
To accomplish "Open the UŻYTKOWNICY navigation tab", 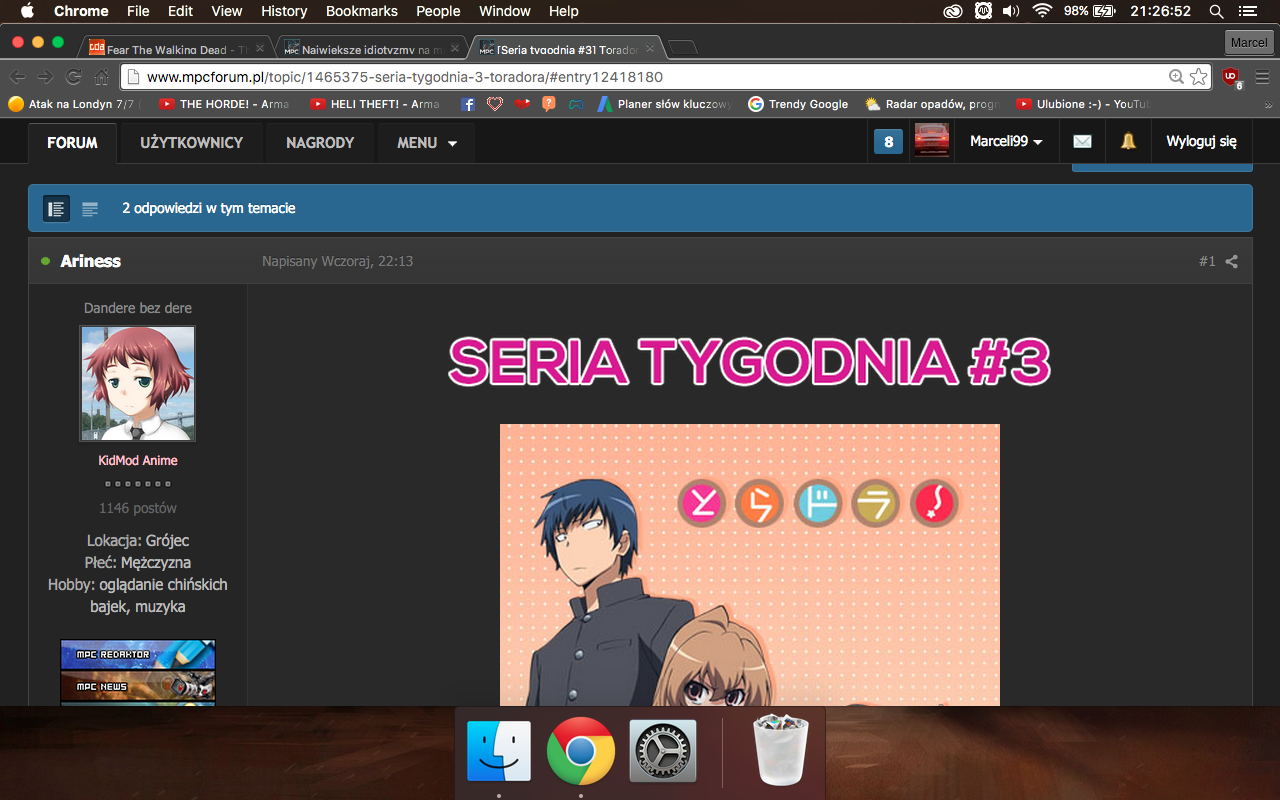I will (191, 142).
